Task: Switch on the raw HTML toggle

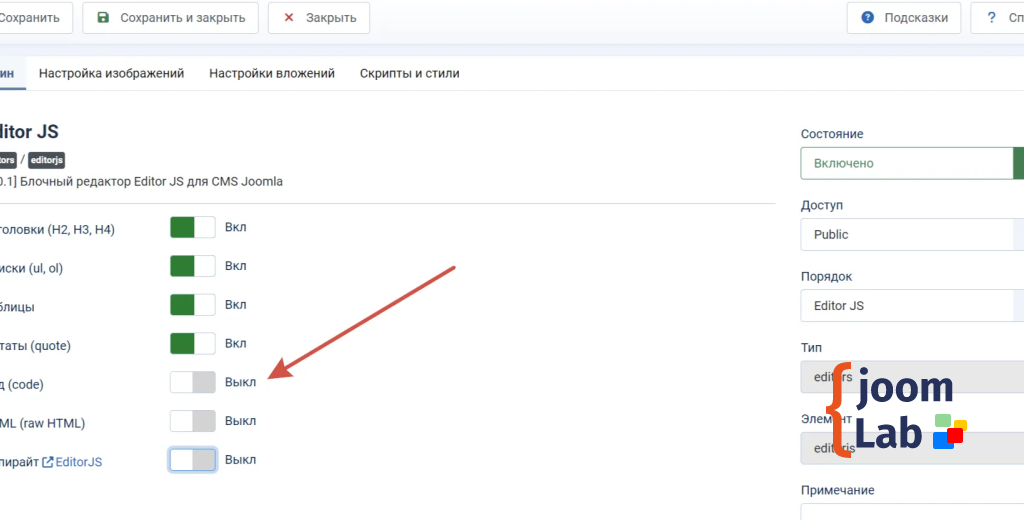Action: tap(192, 421)
